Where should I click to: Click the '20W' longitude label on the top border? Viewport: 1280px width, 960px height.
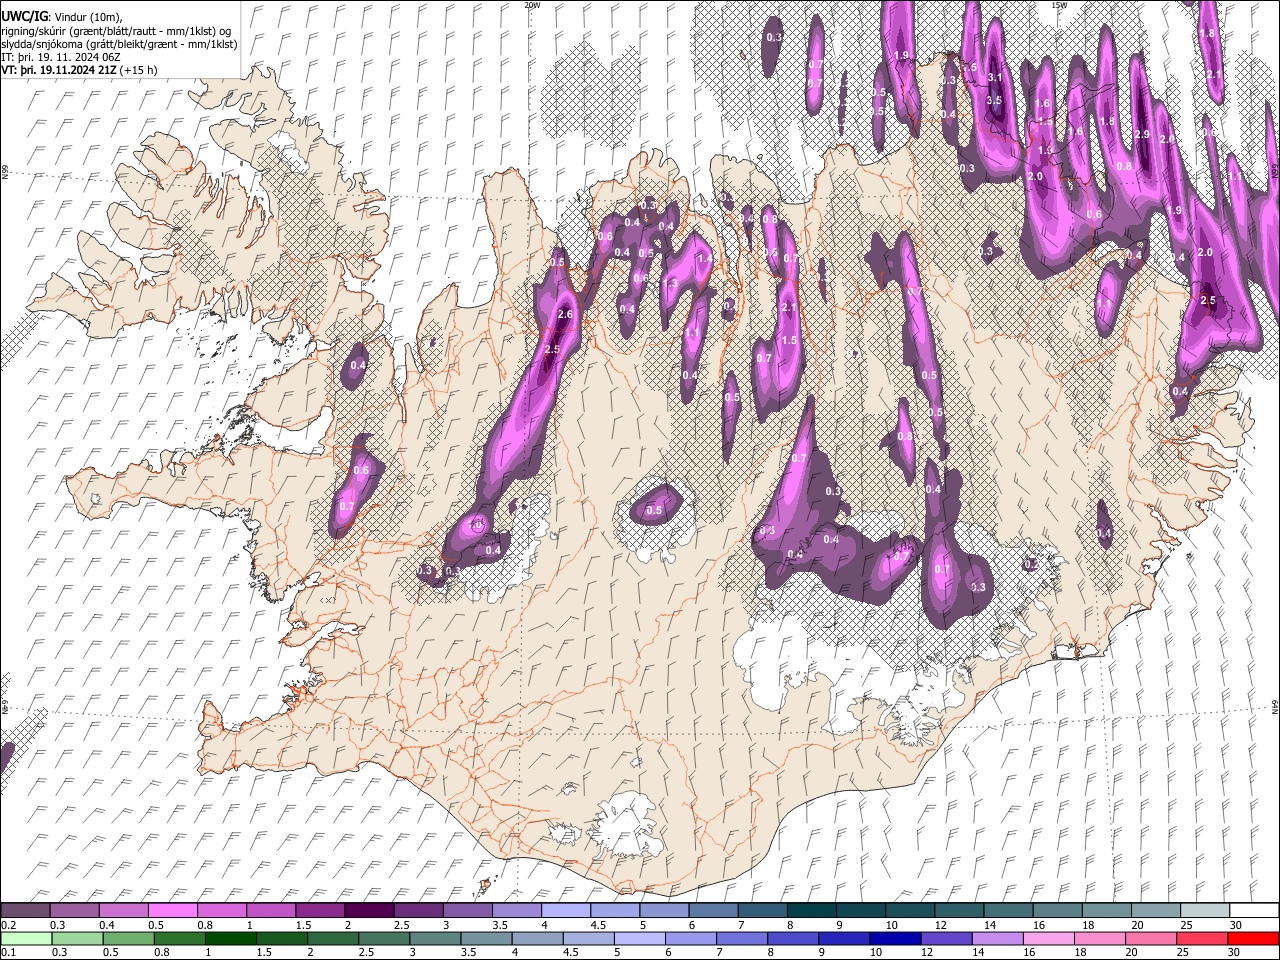pos(532,5)
